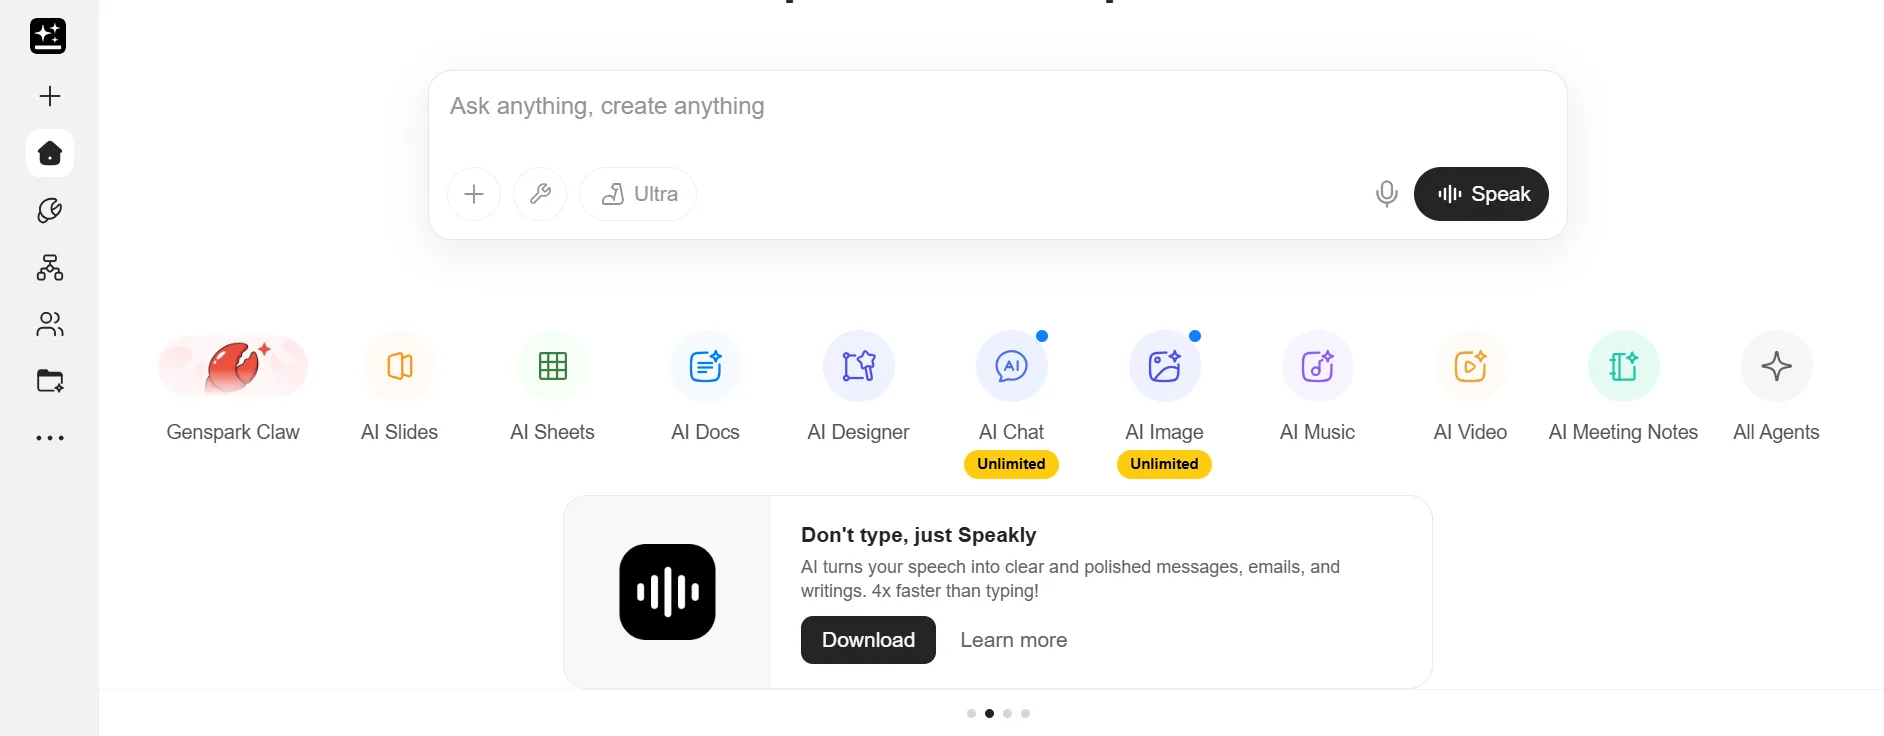
Task: Click the Unlimited badge under AI Image
Action: [1164, 464]
